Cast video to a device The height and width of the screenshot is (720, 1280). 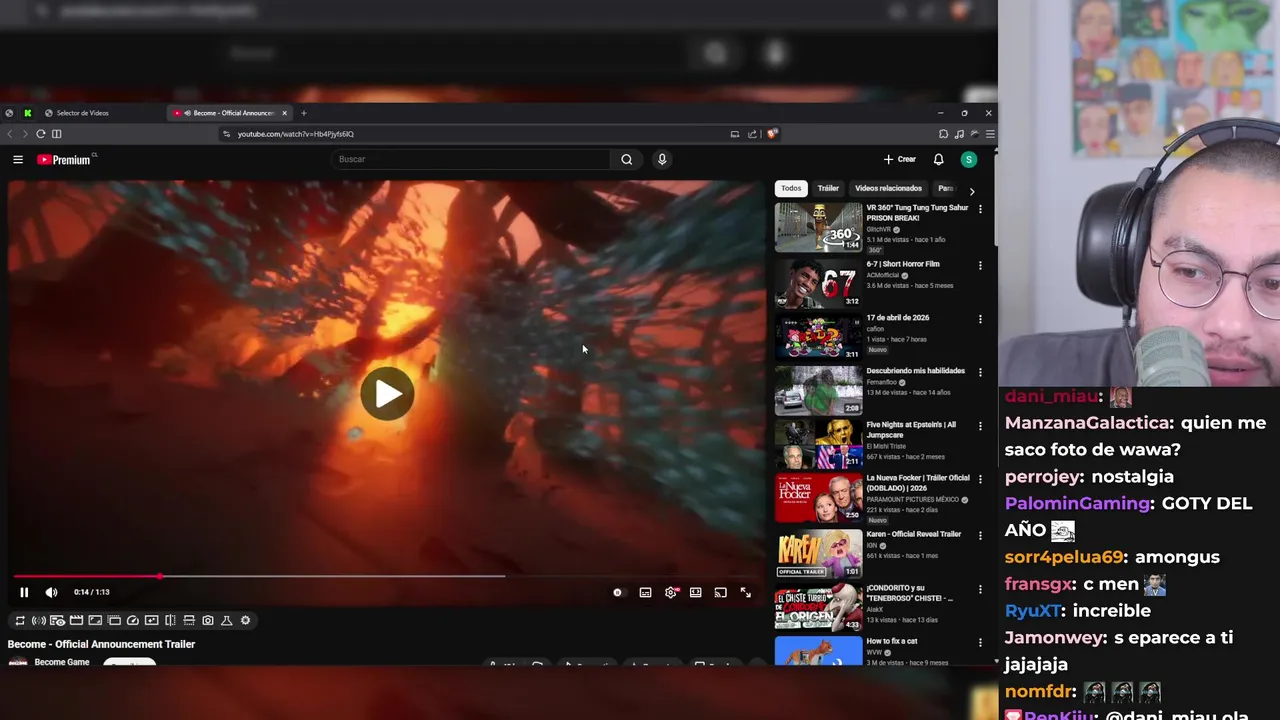coord(720,592)
